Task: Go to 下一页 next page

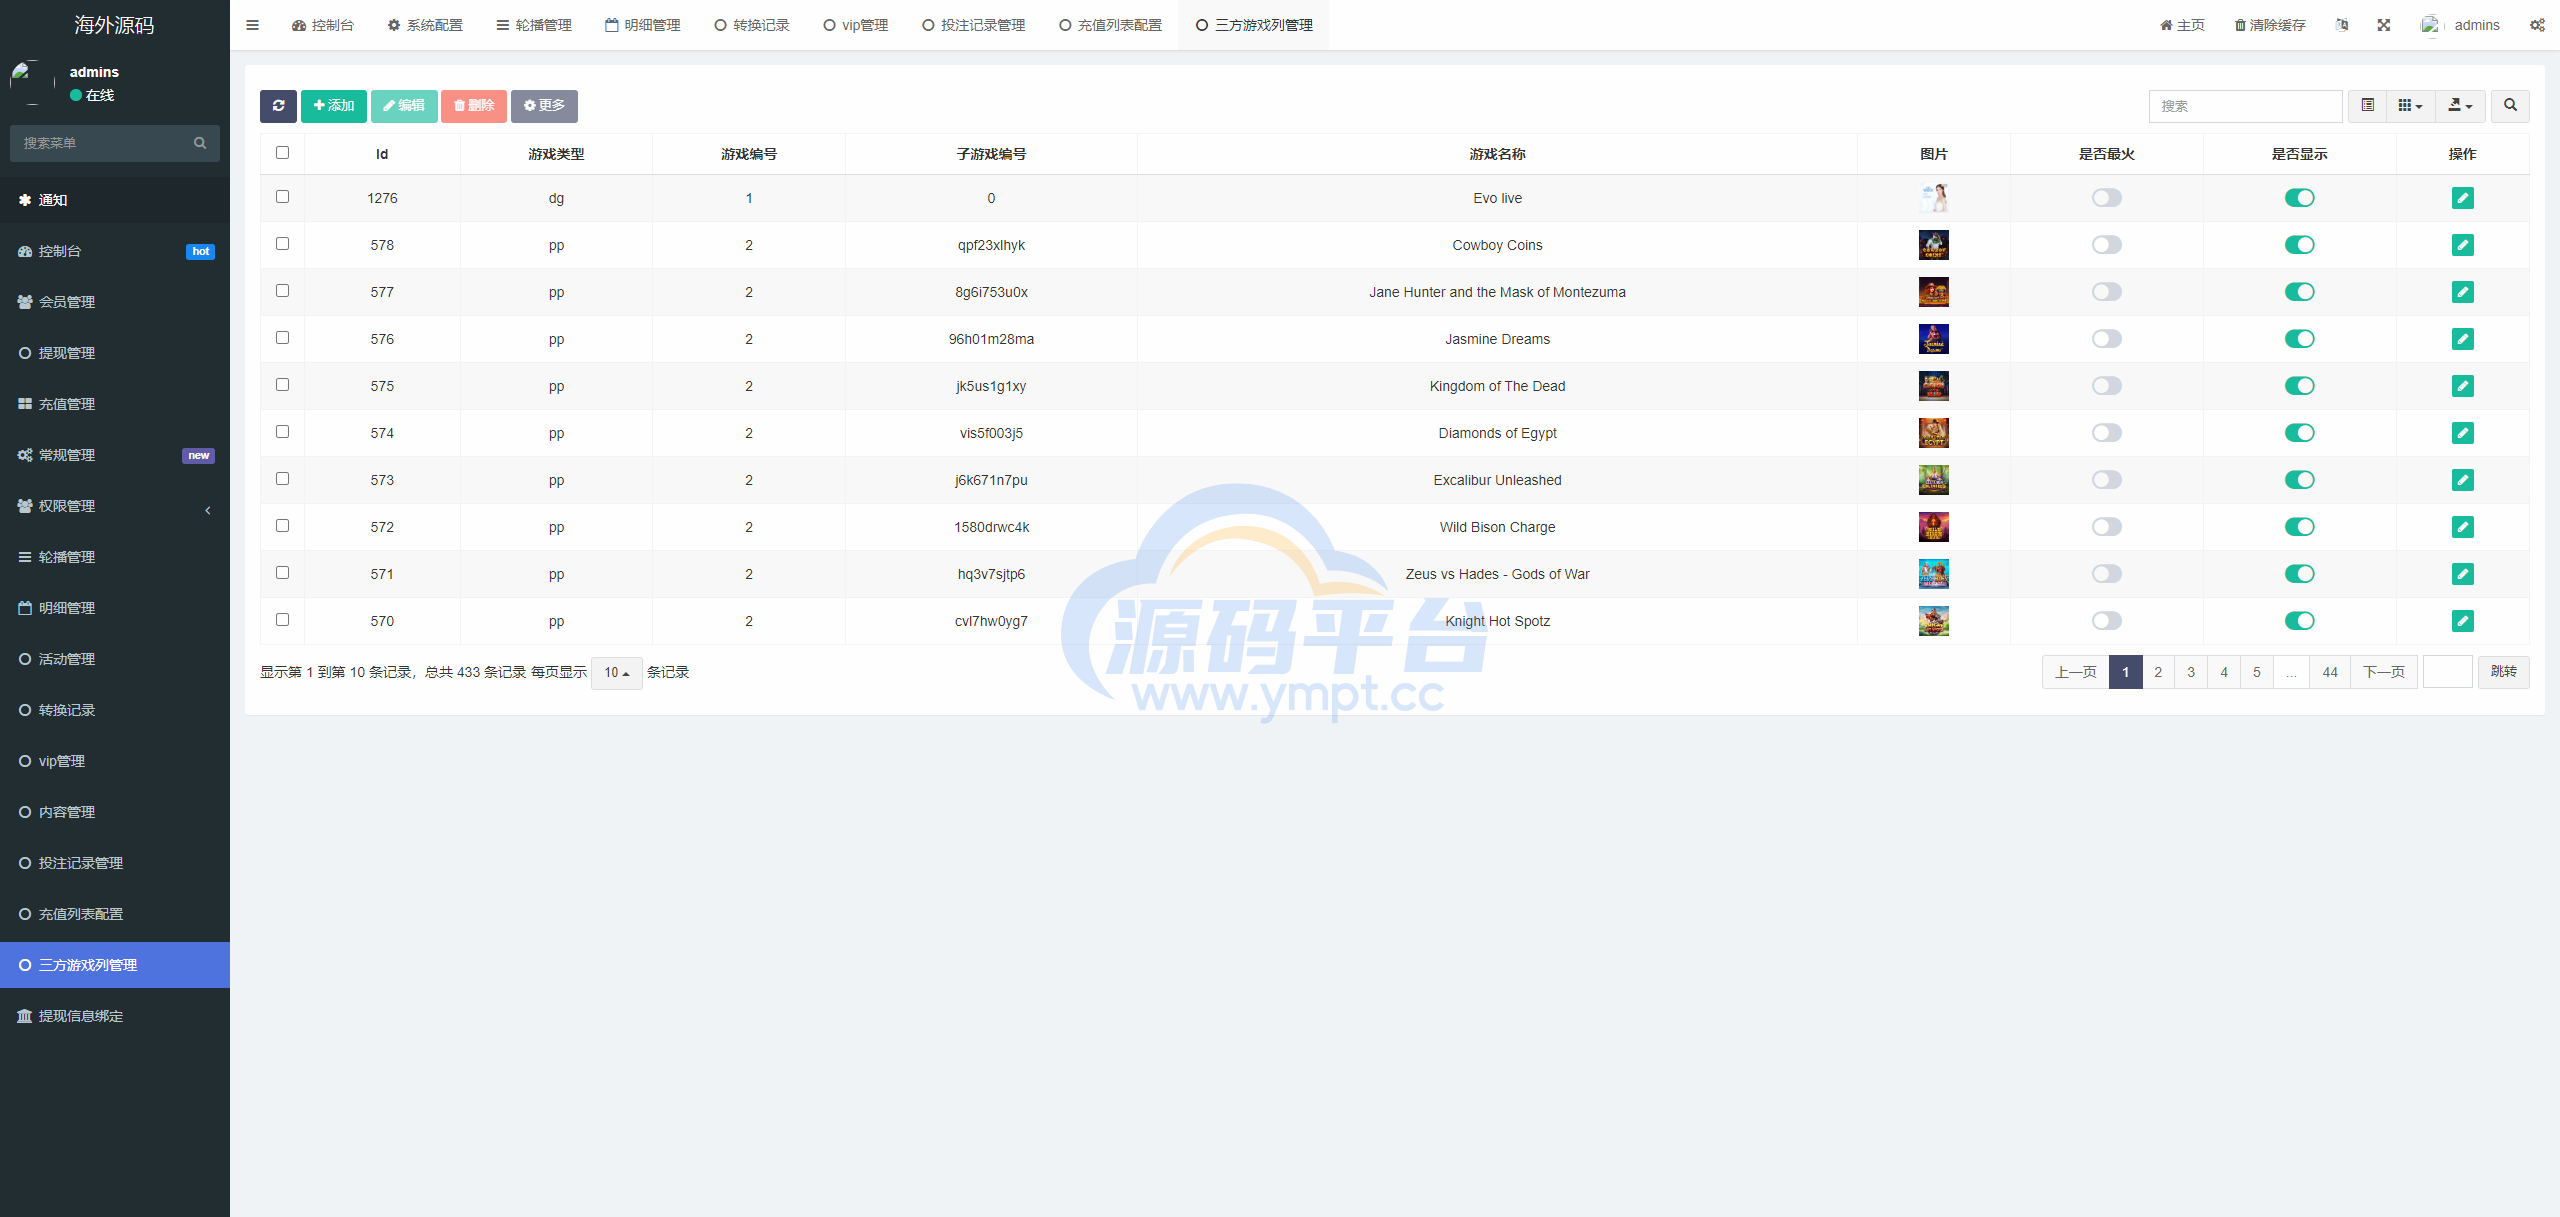Action: click(x=2384, y=672)
